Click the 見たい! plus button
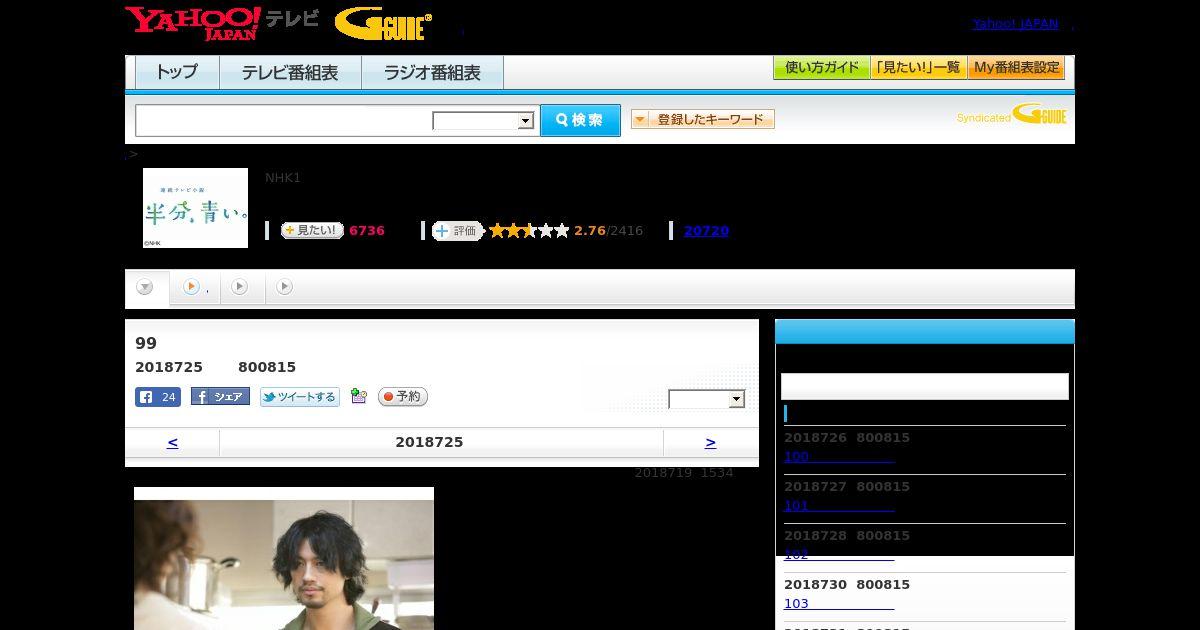 (x=312, y=230)
